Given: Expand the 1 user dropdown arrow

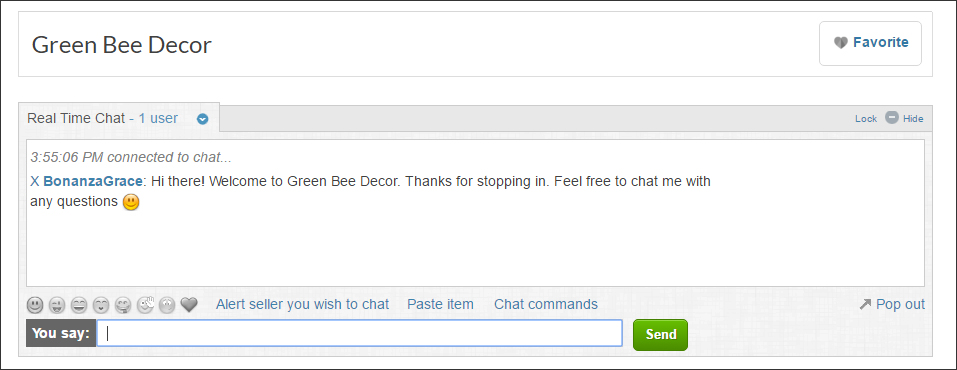Looking at the screenshot, I should click(203, 119).
